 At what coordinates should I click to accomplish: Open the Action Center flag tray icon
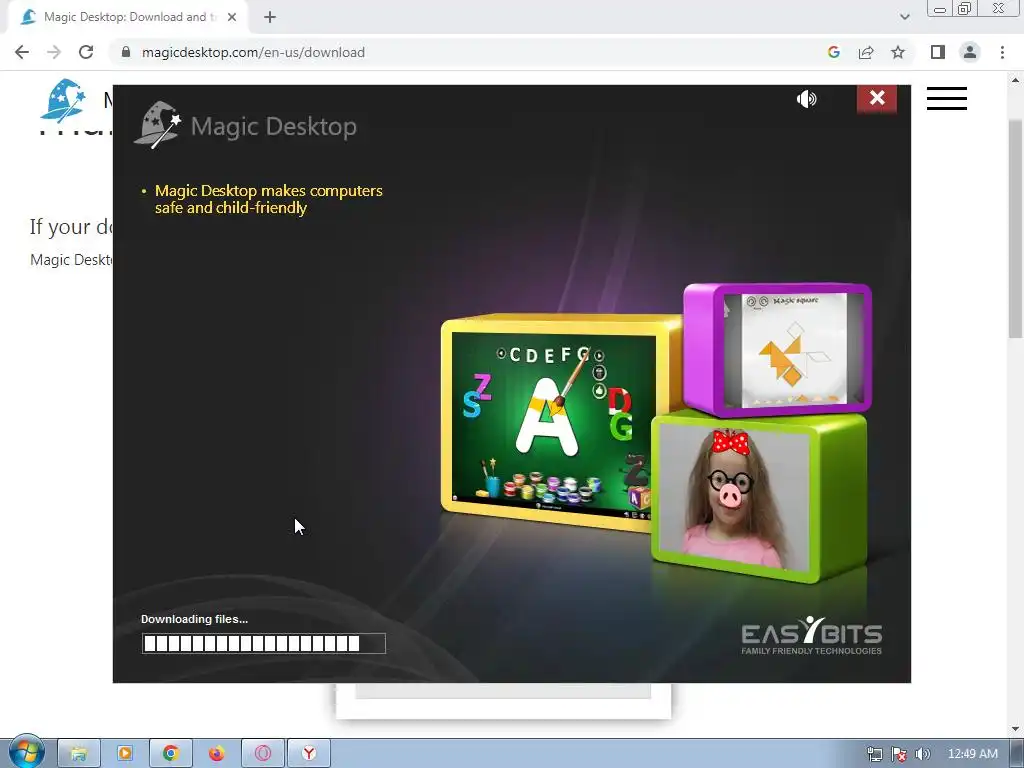click(x=899, y=754)
